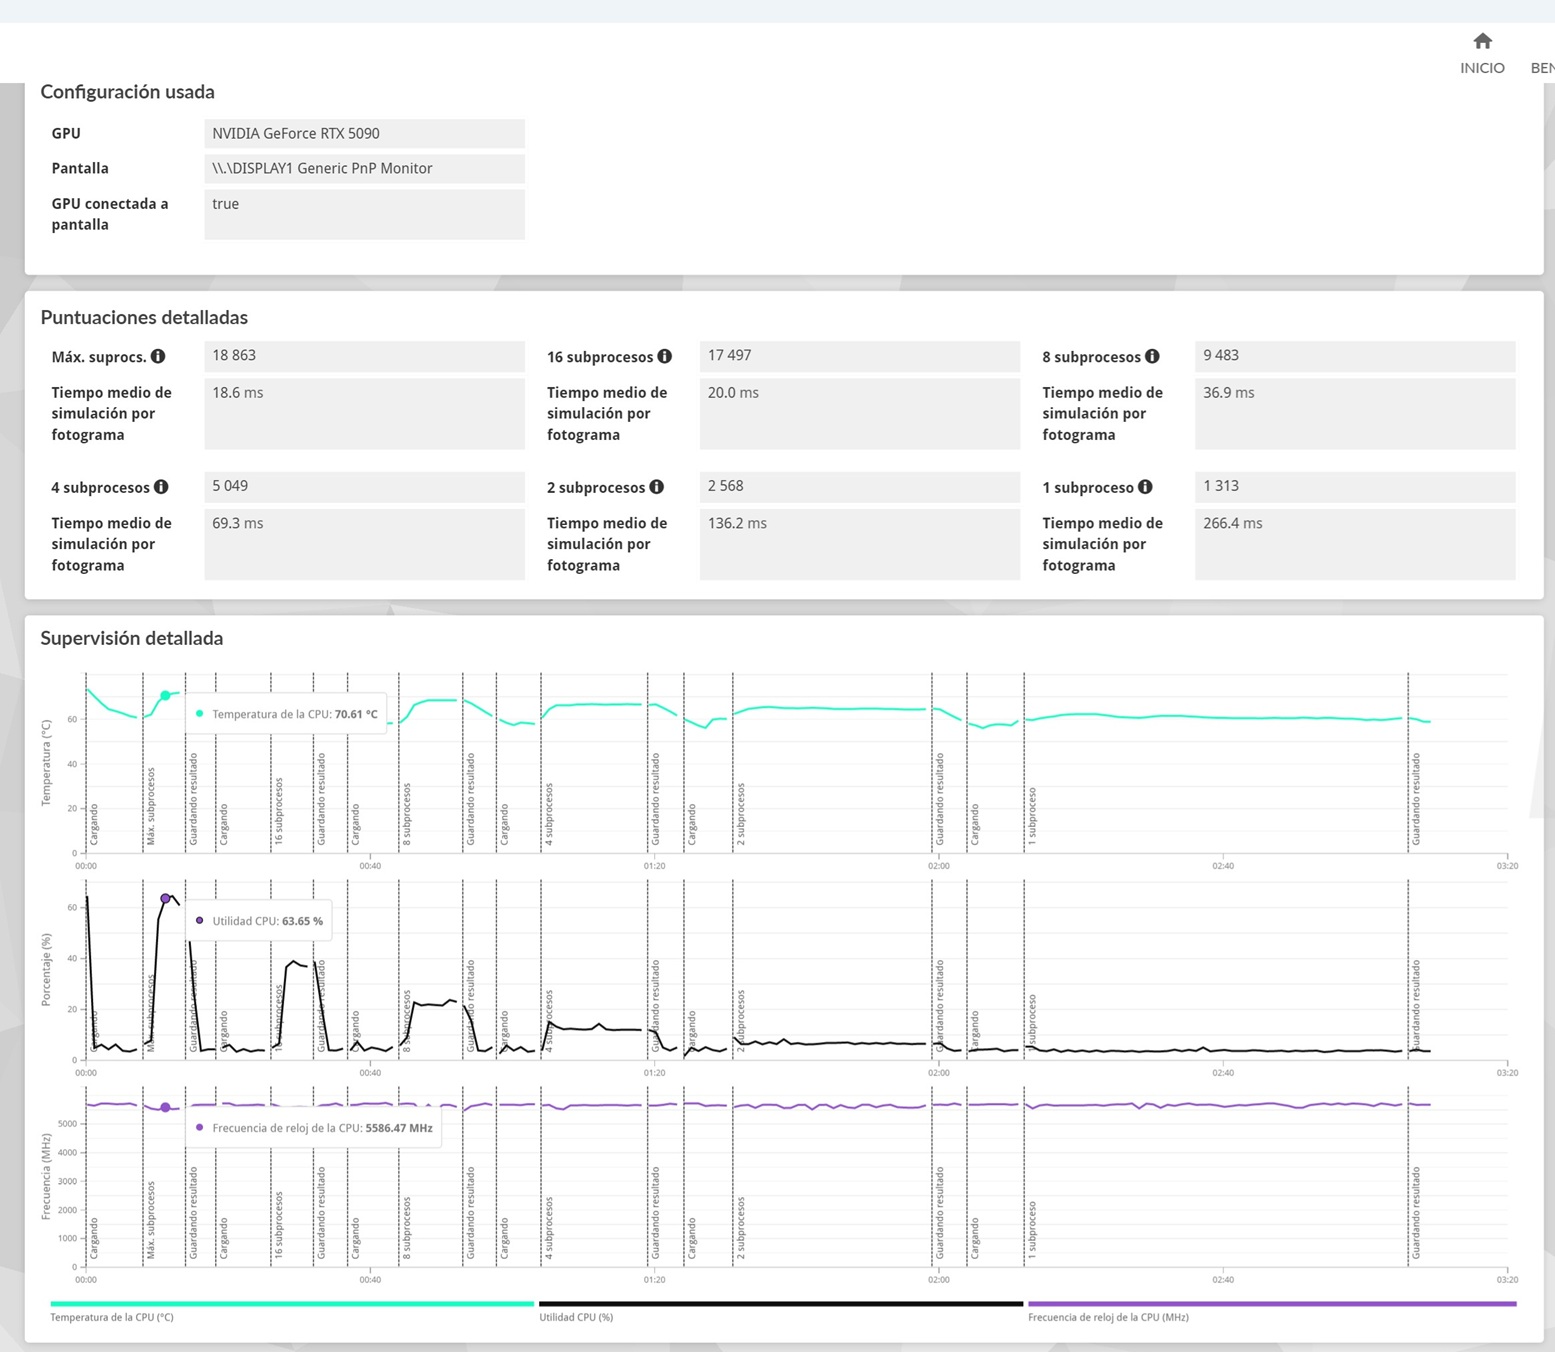Click the purple clock frequency data point

click(x=165, y=1107)
